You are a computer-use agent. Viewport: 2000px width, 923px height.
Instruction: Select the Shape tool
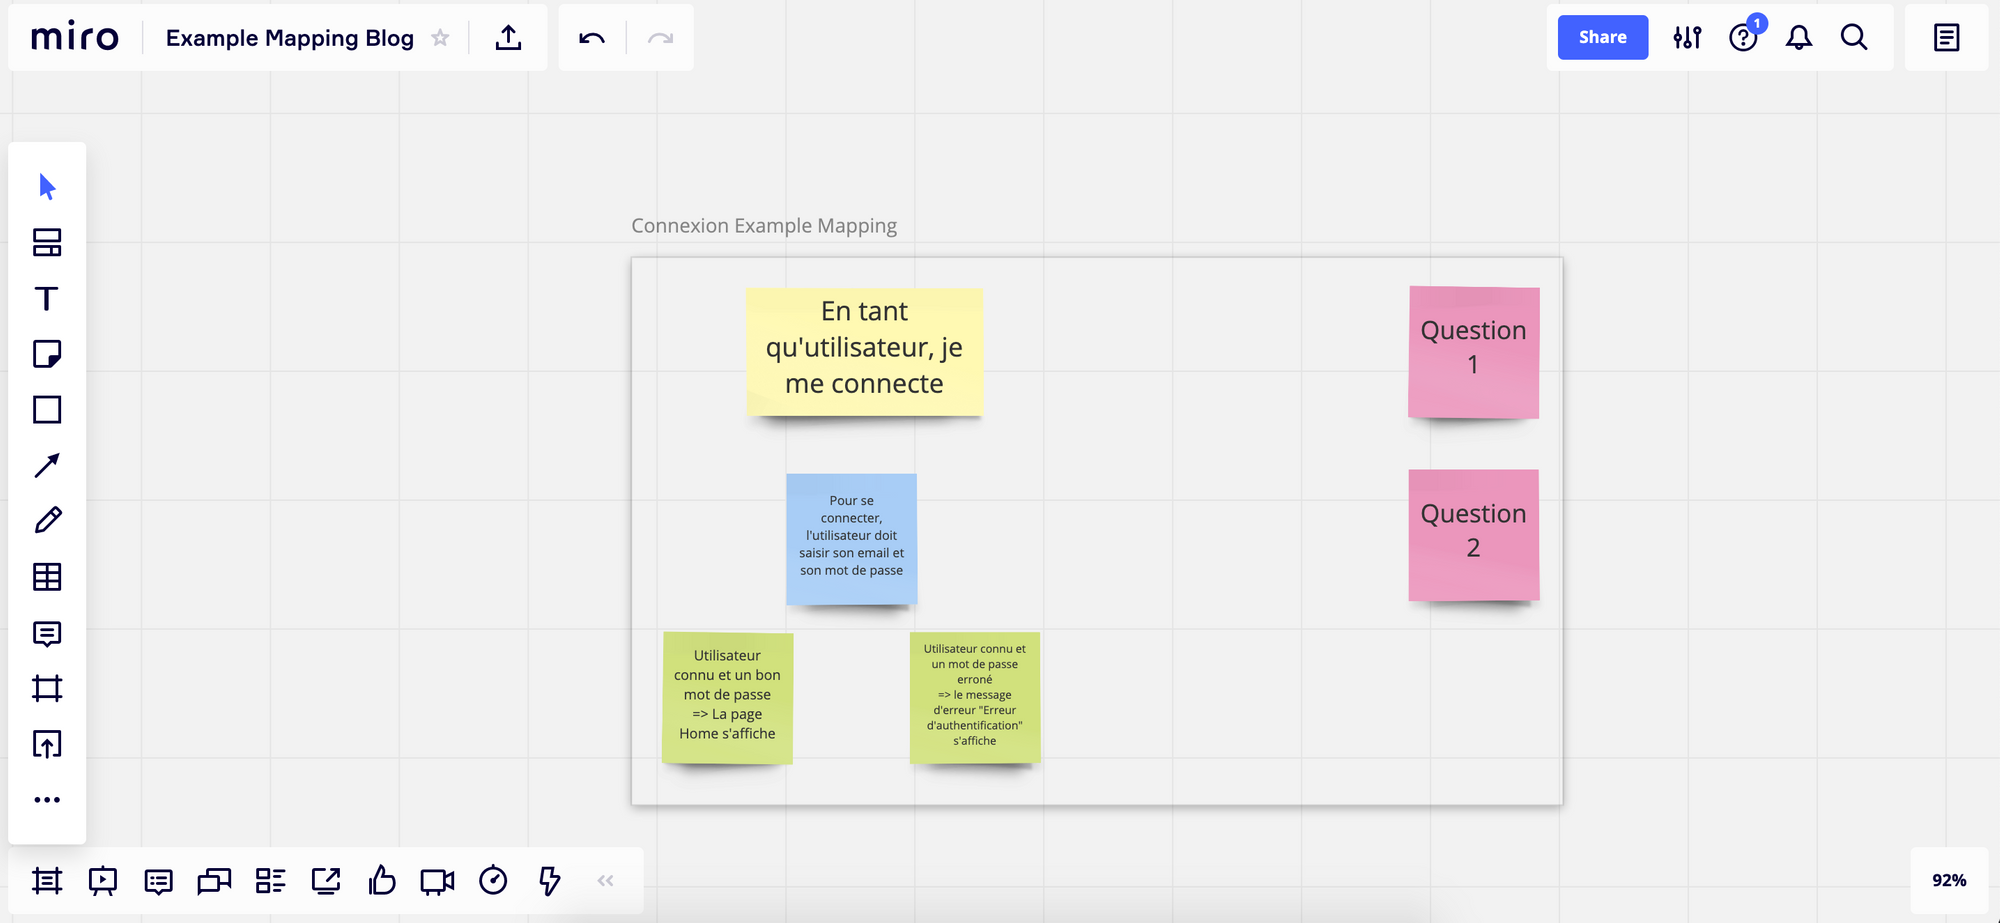(47, 410)
